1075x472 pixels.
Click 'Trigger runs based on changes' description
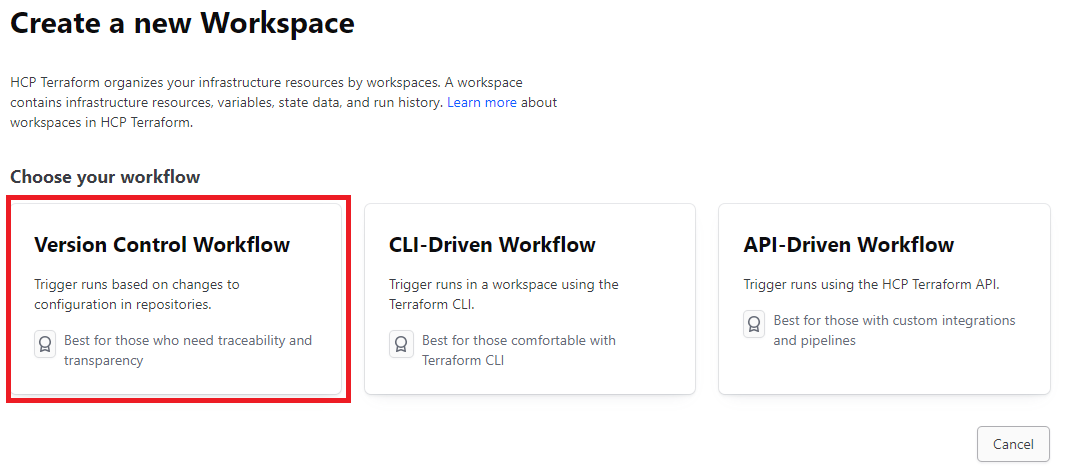coord(137,294)
